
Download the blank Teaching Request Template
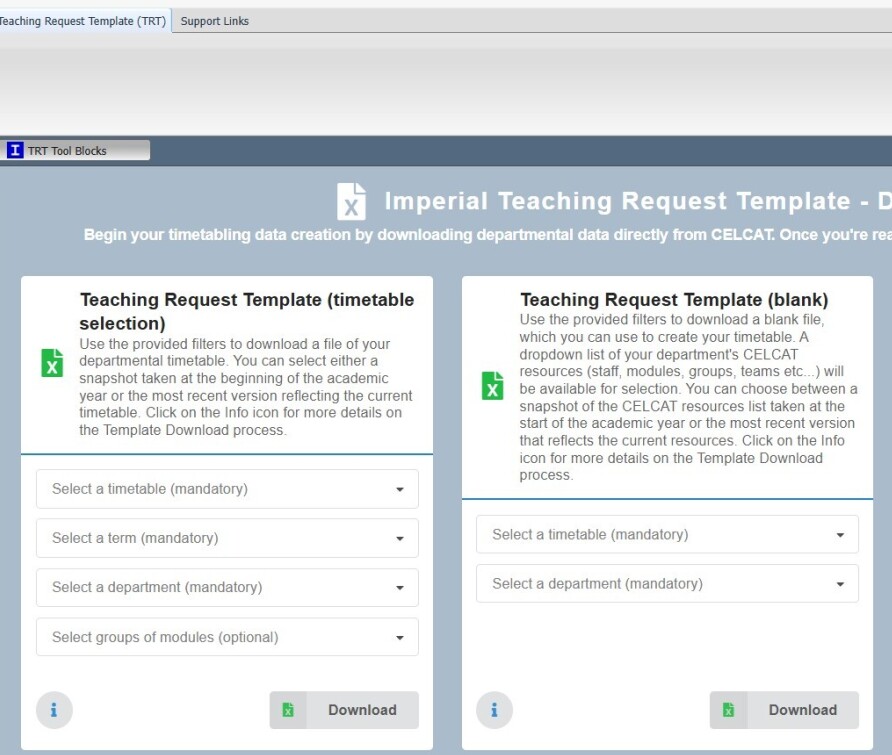pyautogui.click(x=784, y=710)
